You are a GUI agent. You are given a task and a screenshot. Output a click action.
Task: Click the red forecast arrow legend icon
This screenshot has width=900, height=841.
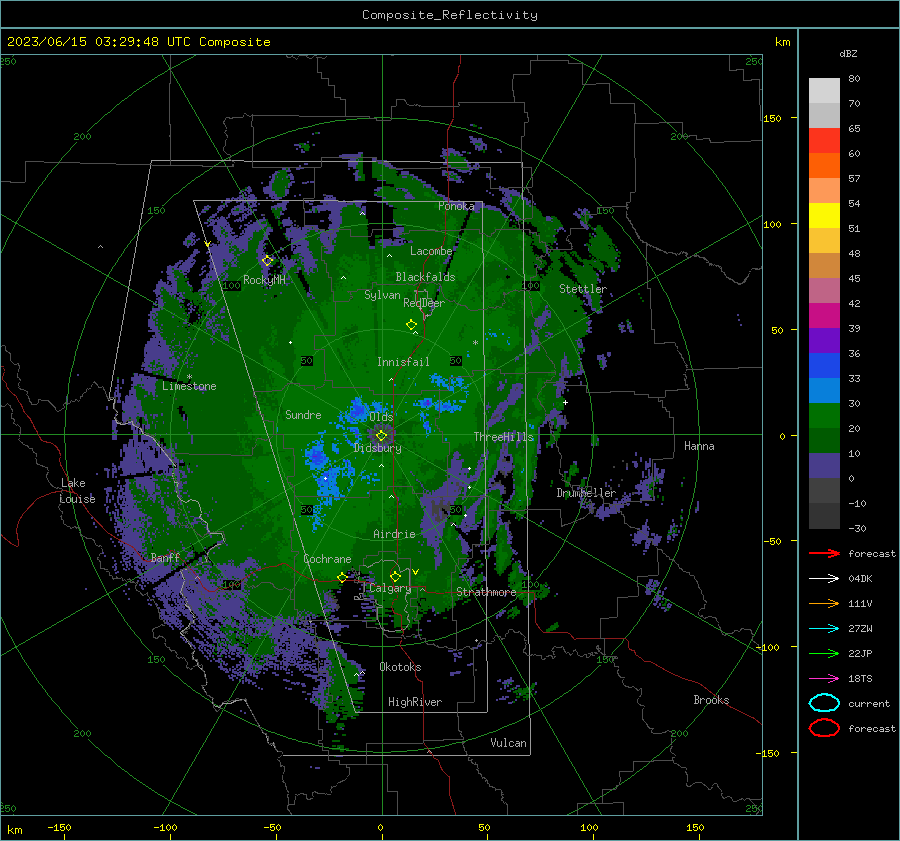(x=824, y=553)
